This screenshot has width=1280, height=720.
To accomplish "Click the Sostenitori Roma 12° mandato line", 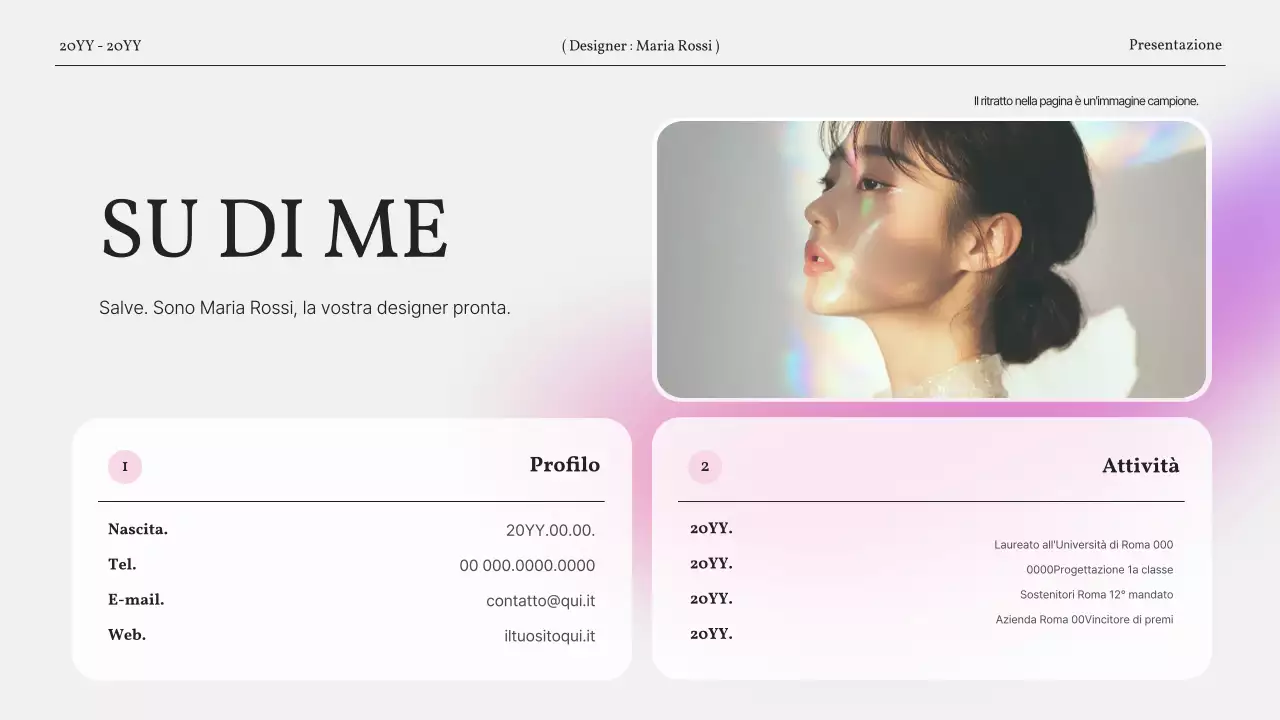I will pos(1097,595).
